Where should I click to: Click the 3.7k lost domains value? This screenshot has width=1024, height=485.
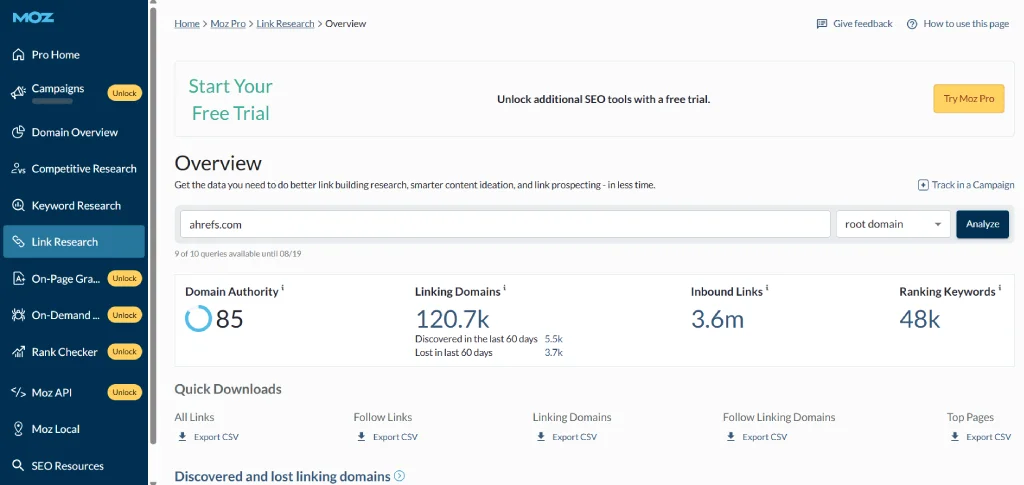554,353
